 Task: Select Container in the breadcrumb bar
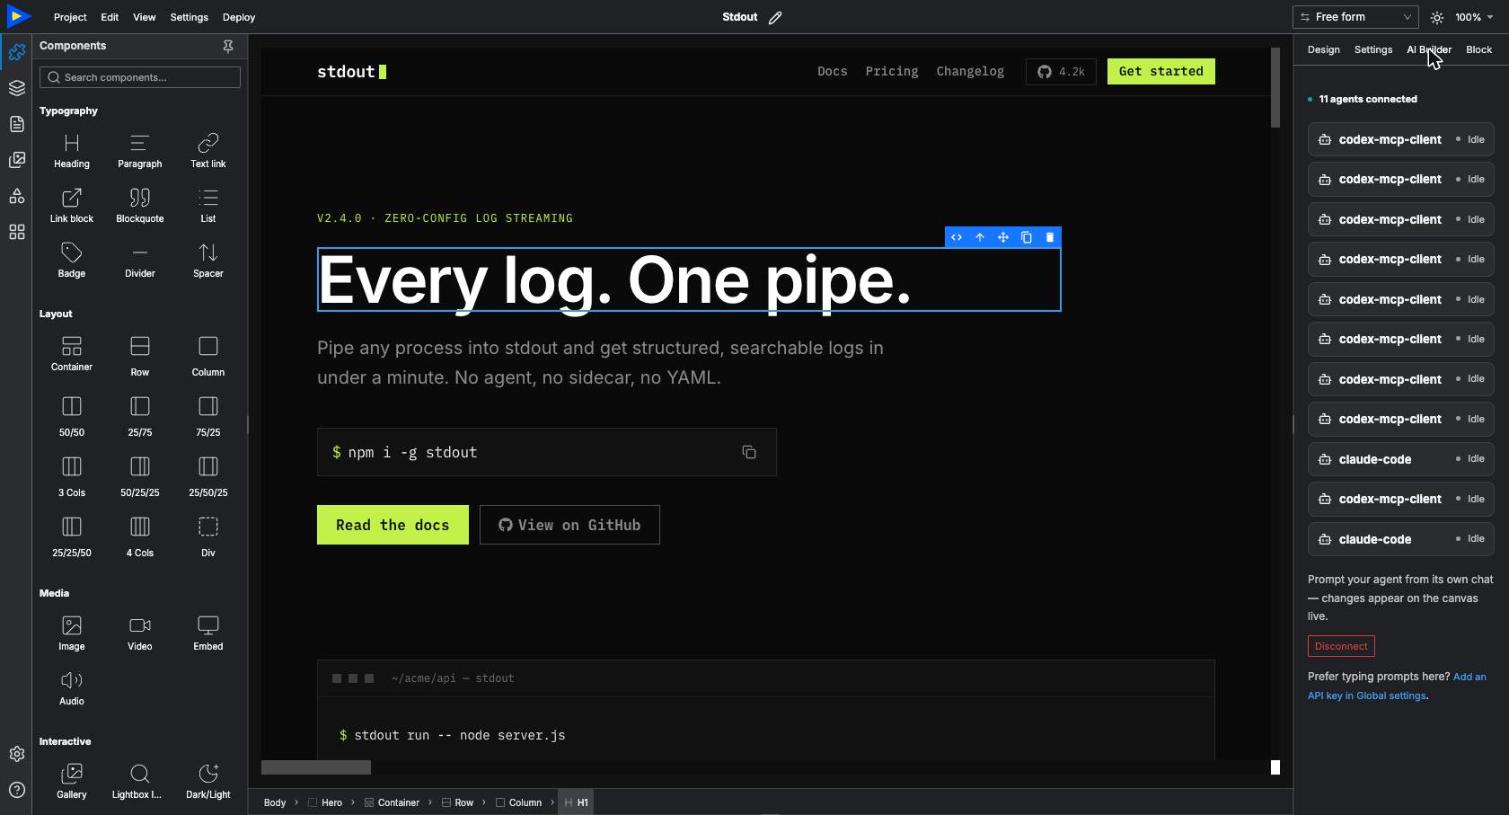click(x=392, y=802)
